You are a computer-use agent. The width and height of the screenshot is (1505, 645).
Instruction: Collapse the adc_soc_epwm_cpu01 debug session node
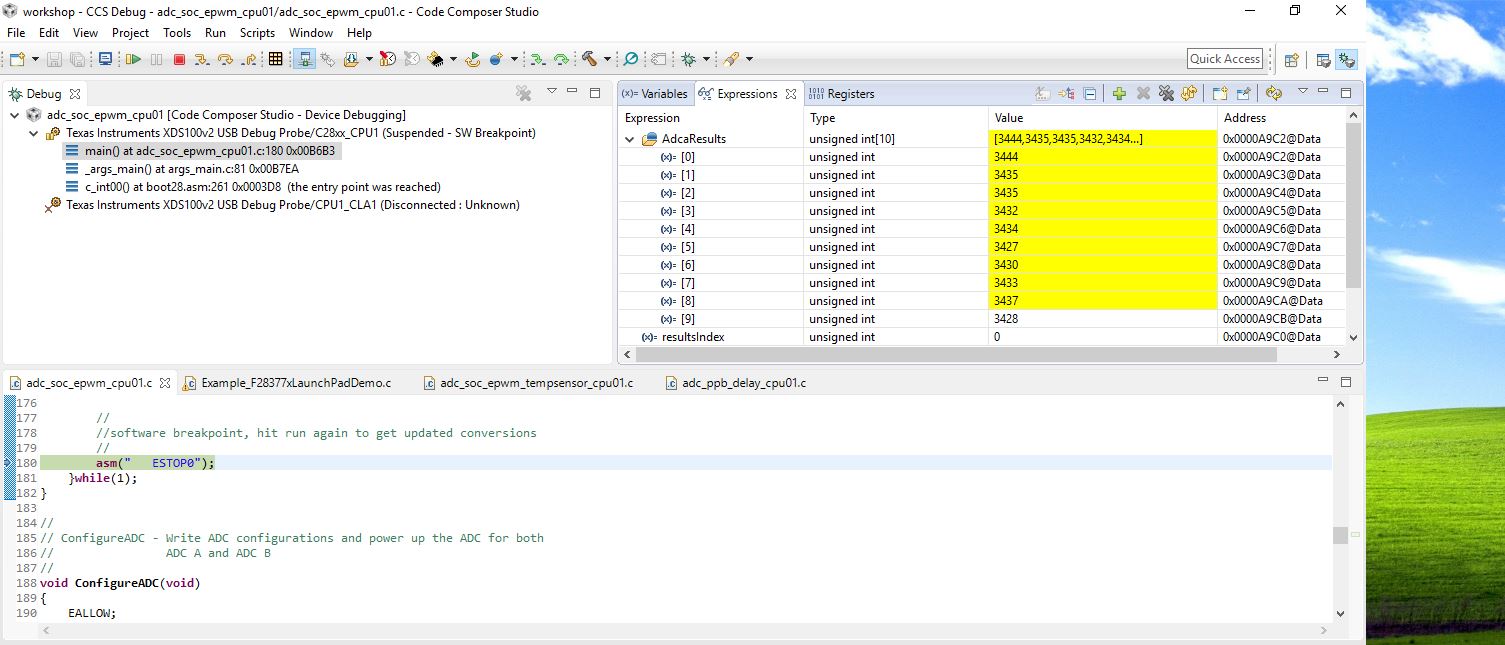click(x=15, y=115)
